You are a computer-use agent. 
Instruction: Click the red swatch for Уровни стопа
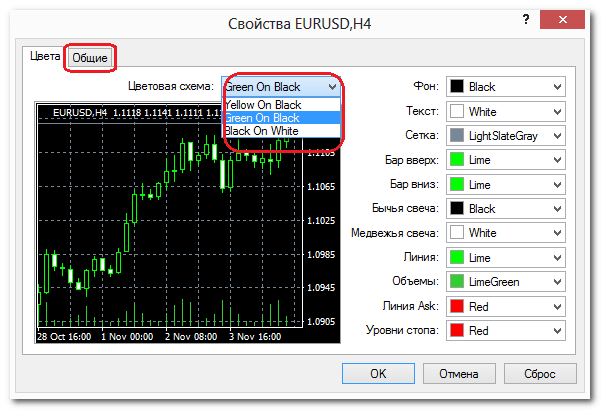(457, 330)
